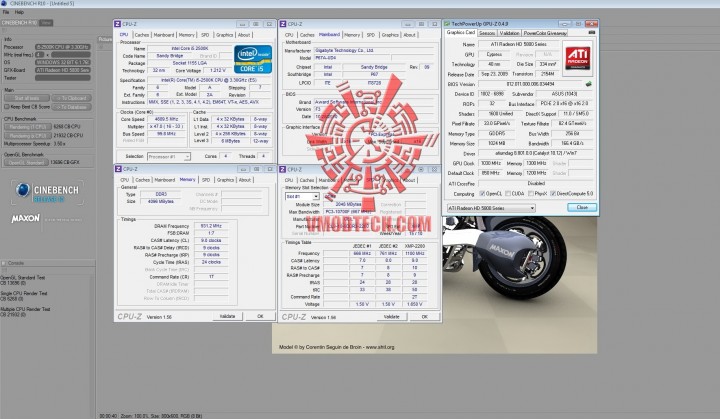Open Caches tab in CPU-Z processor window
Image resolution: width=720 pixels, height=419 pixels.
142,35
